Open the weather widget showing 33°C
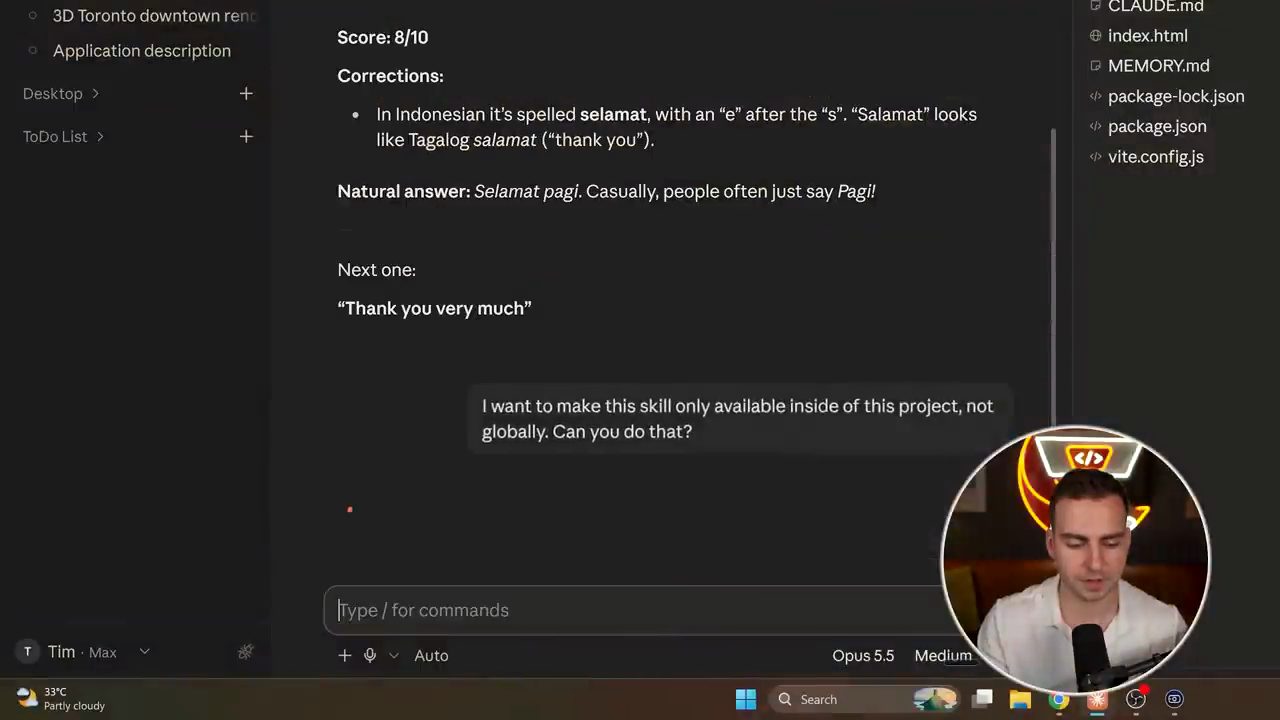Image resolution: width=1280 pixels, height=720 pixels. (61, 699)
